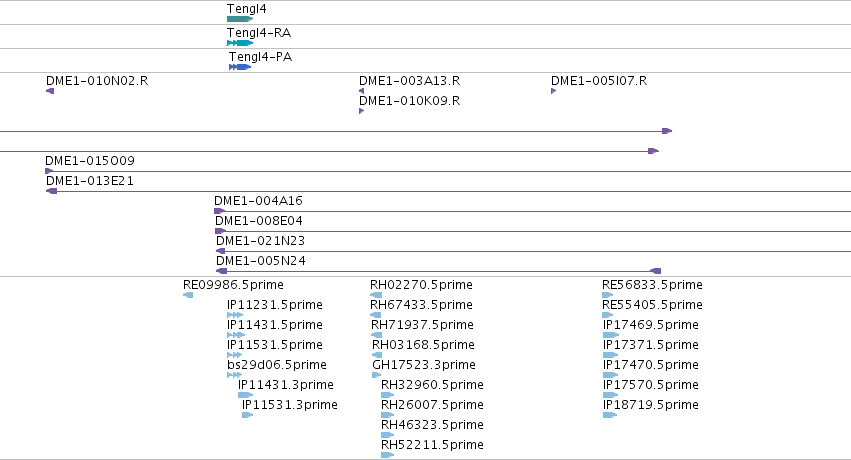Click the RH26007.5prime EST glyph
This screenshot has width=851, height=460.
(x=388, y=415)
